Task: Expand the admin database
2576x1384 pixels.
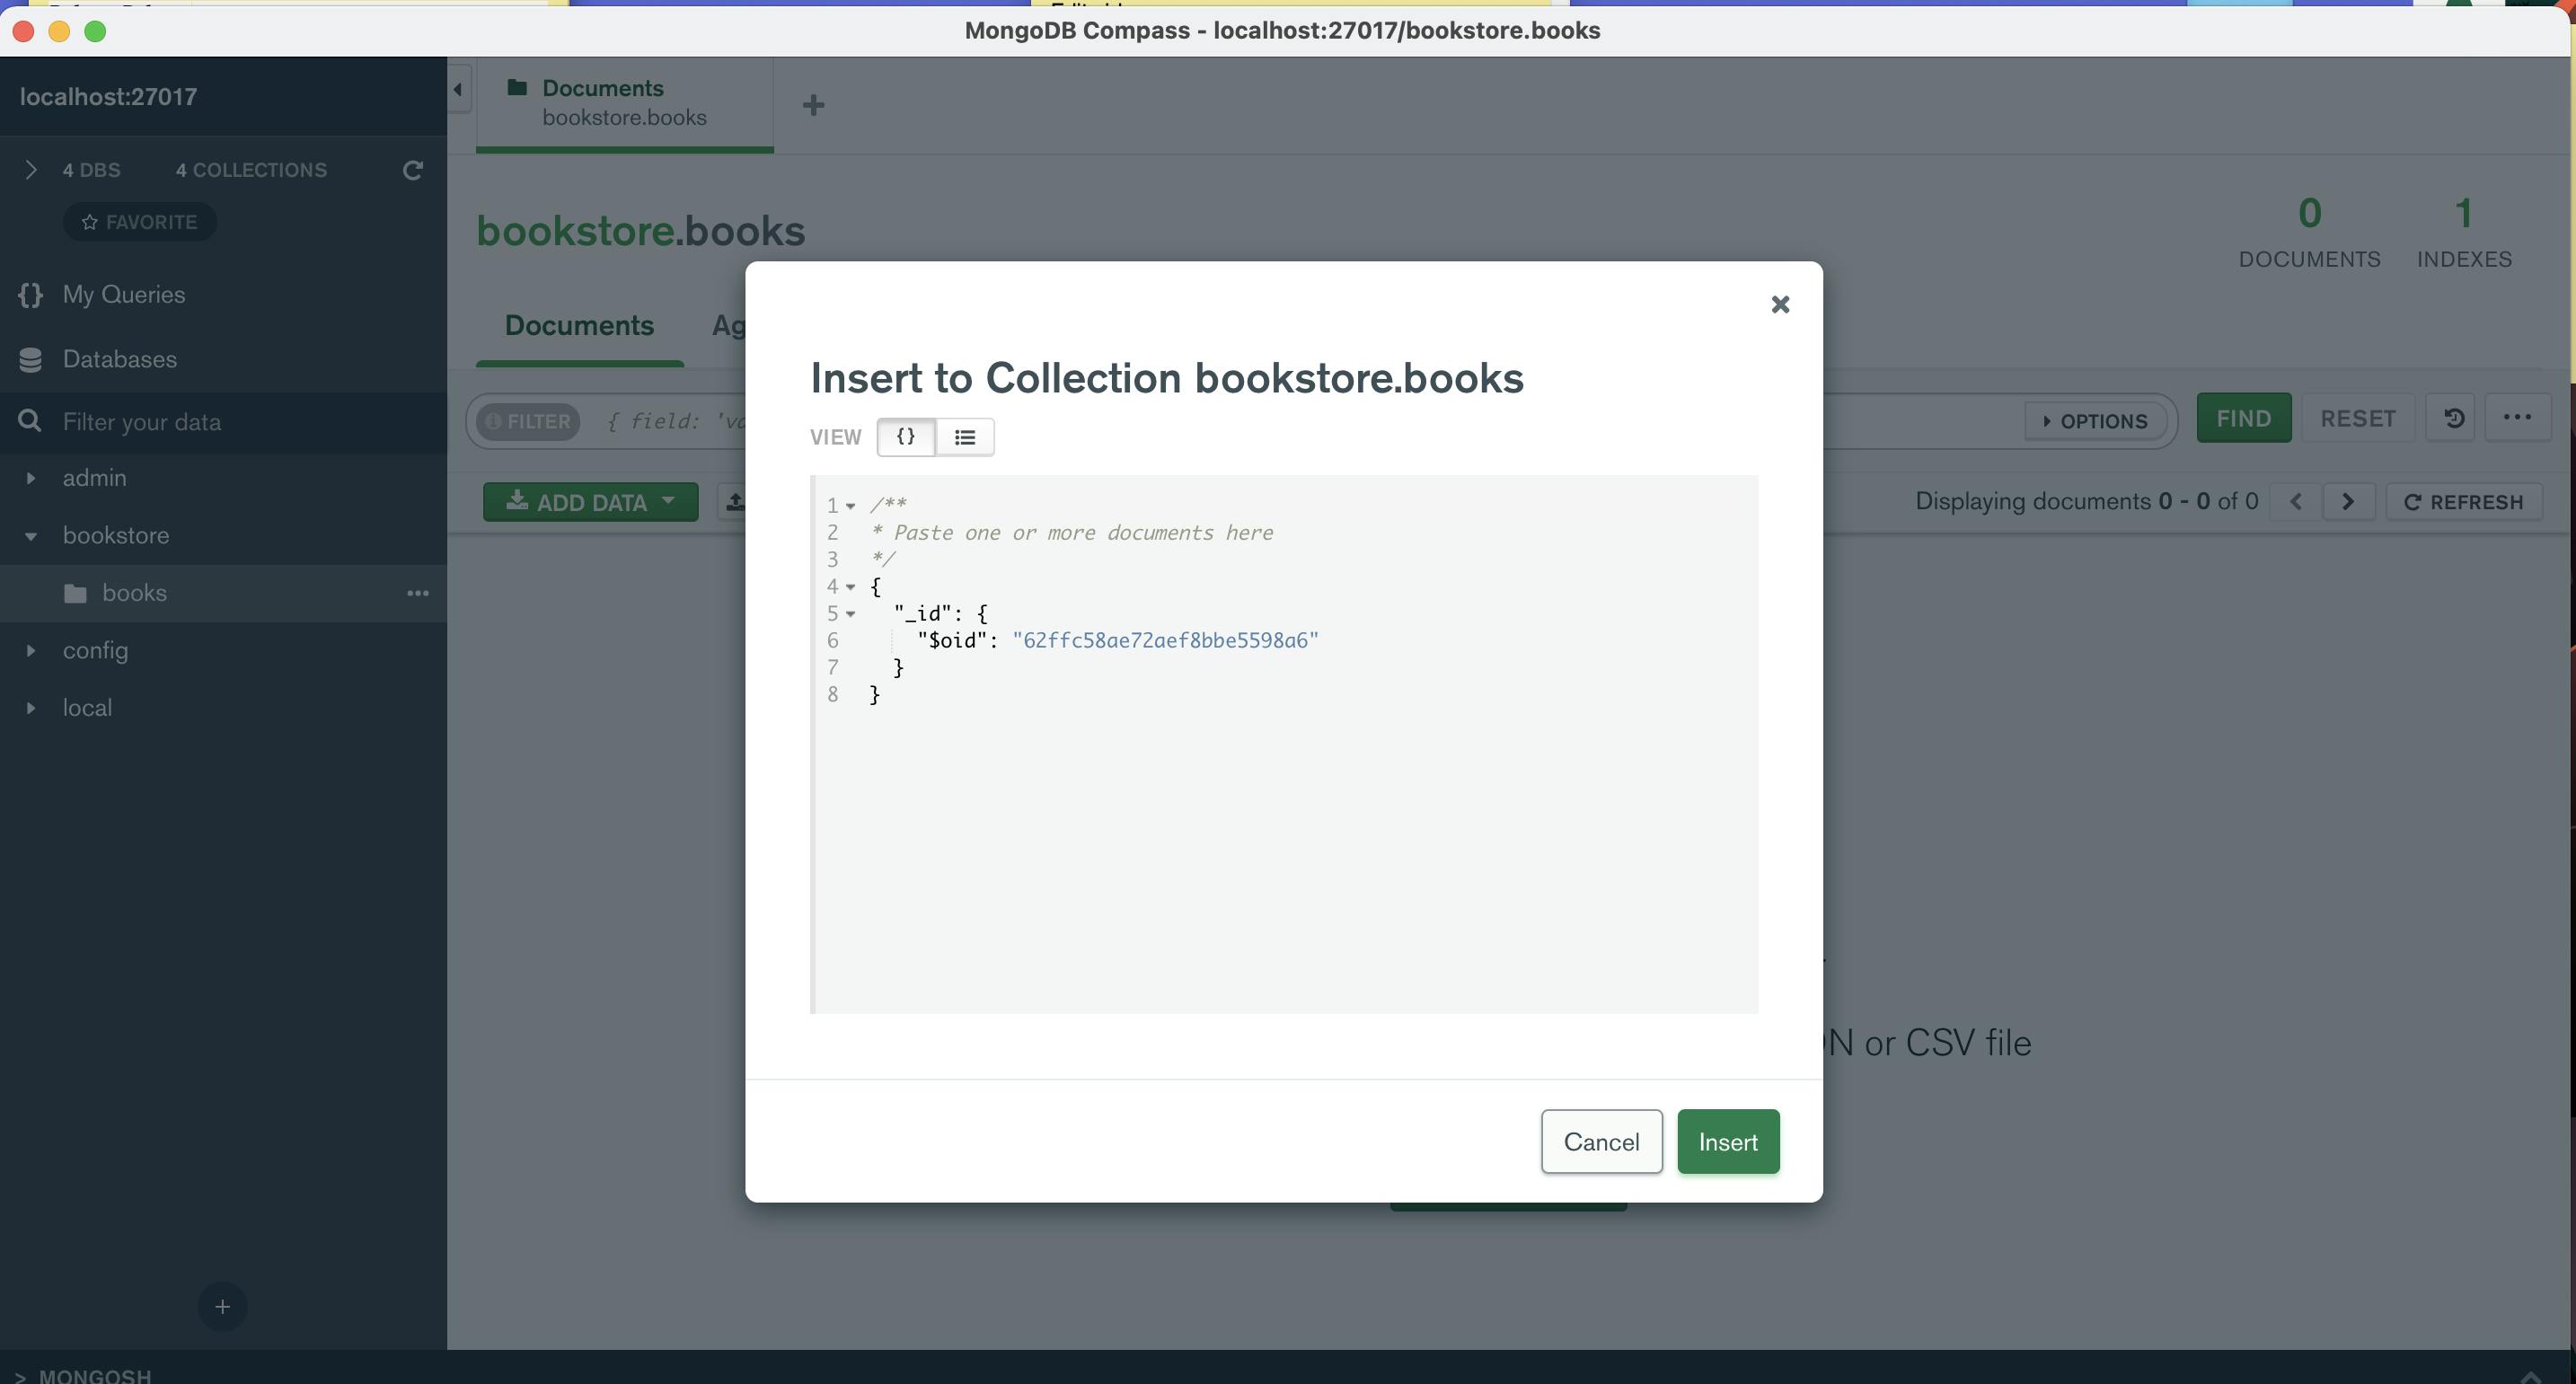Action: click(x=30, y=478)
